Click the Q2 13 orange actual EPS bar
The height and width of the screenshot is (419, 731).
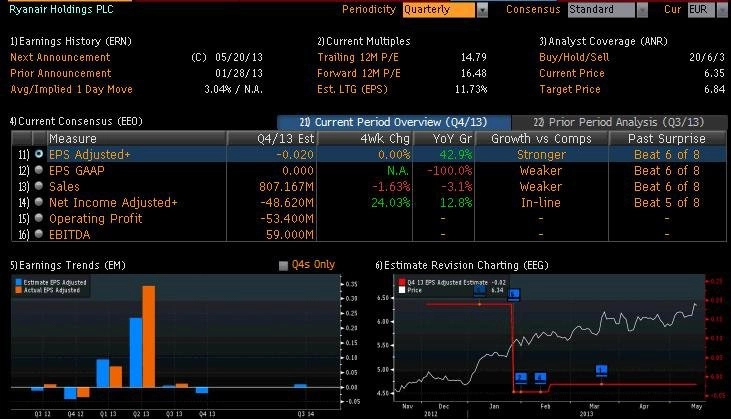point(149,336)
